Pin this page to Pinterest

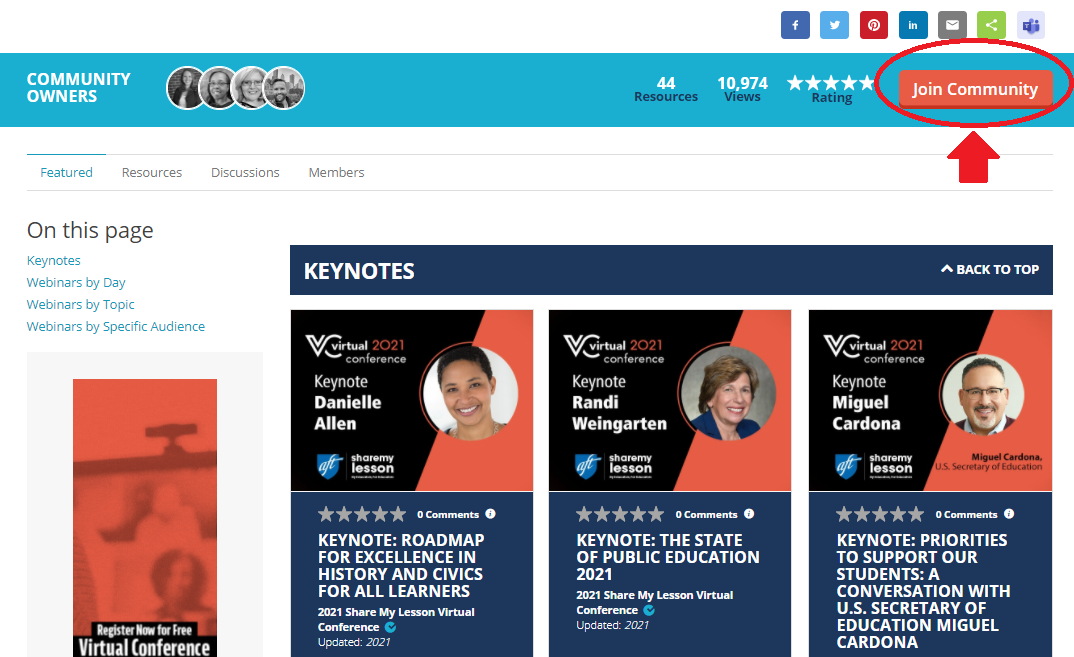tap(873, 25)
